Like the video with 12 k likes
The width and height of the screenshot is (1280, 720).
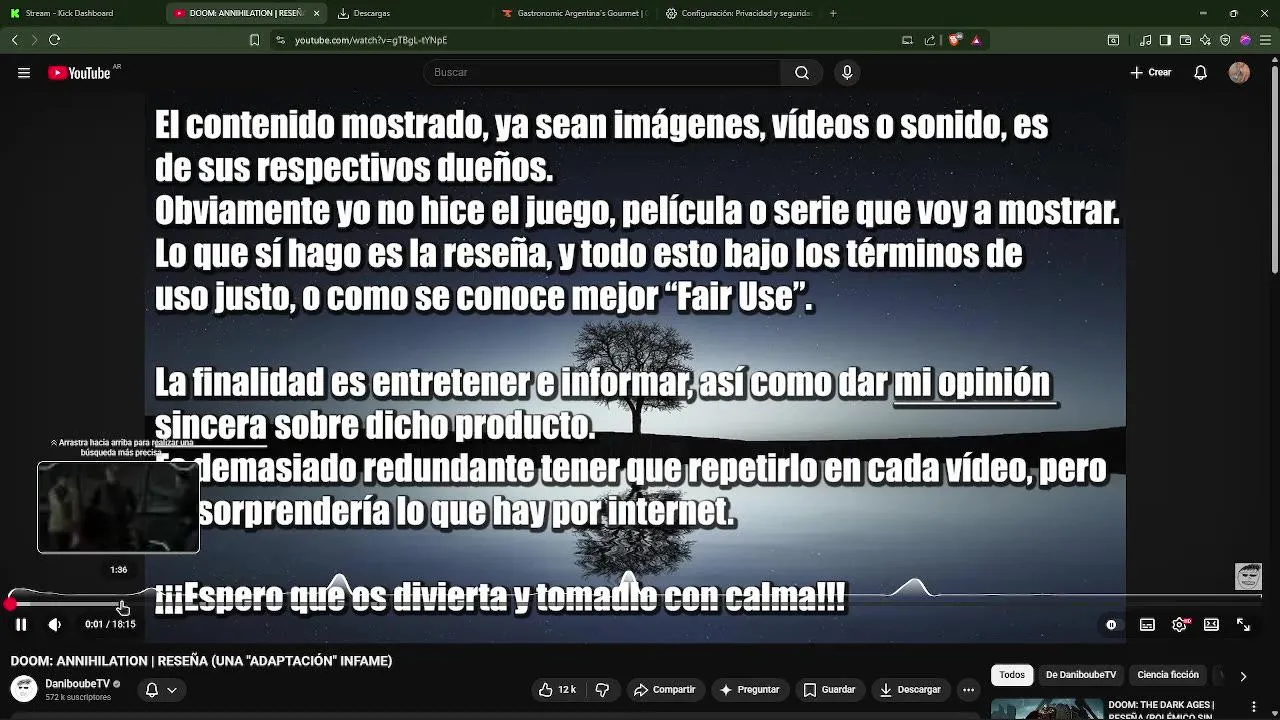pos(557,689)
